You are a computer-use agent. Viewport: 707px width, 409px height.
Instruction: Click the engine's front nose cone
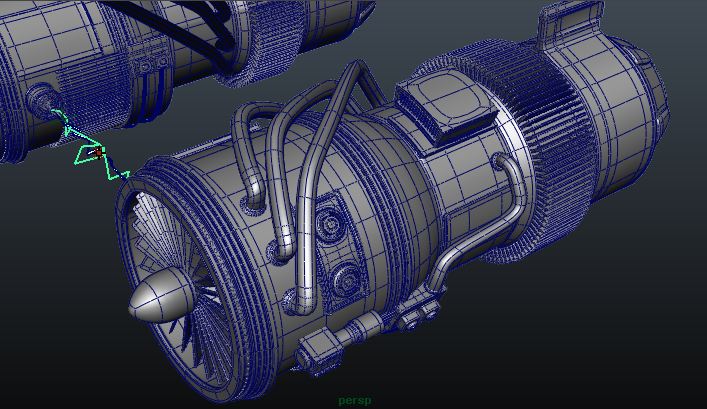pos(161,296)
